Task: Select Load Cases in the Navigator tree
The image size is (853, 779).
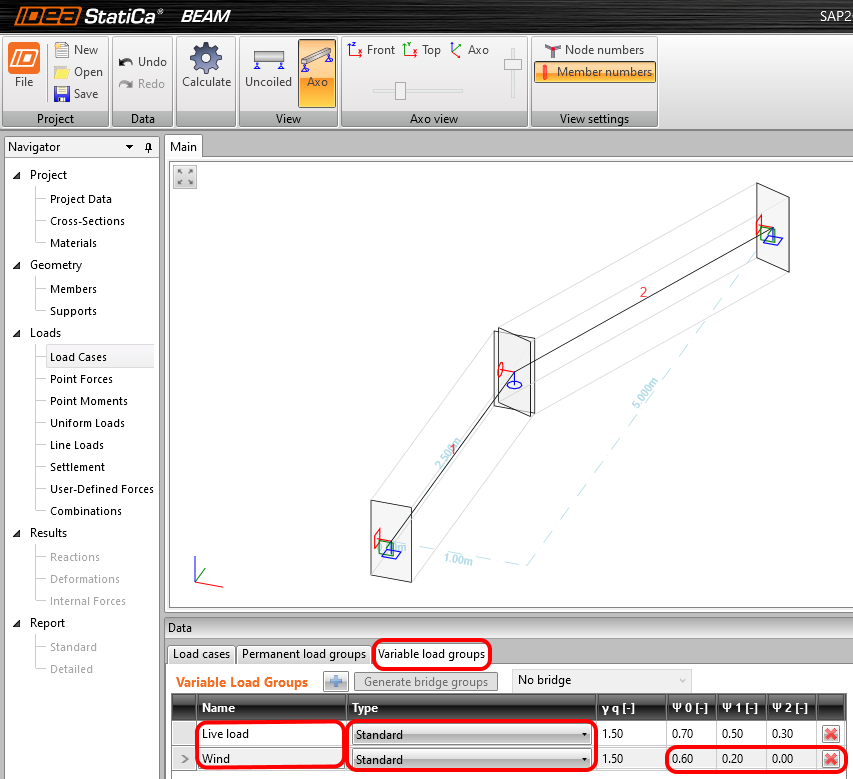Action: (x=79, y=356)
